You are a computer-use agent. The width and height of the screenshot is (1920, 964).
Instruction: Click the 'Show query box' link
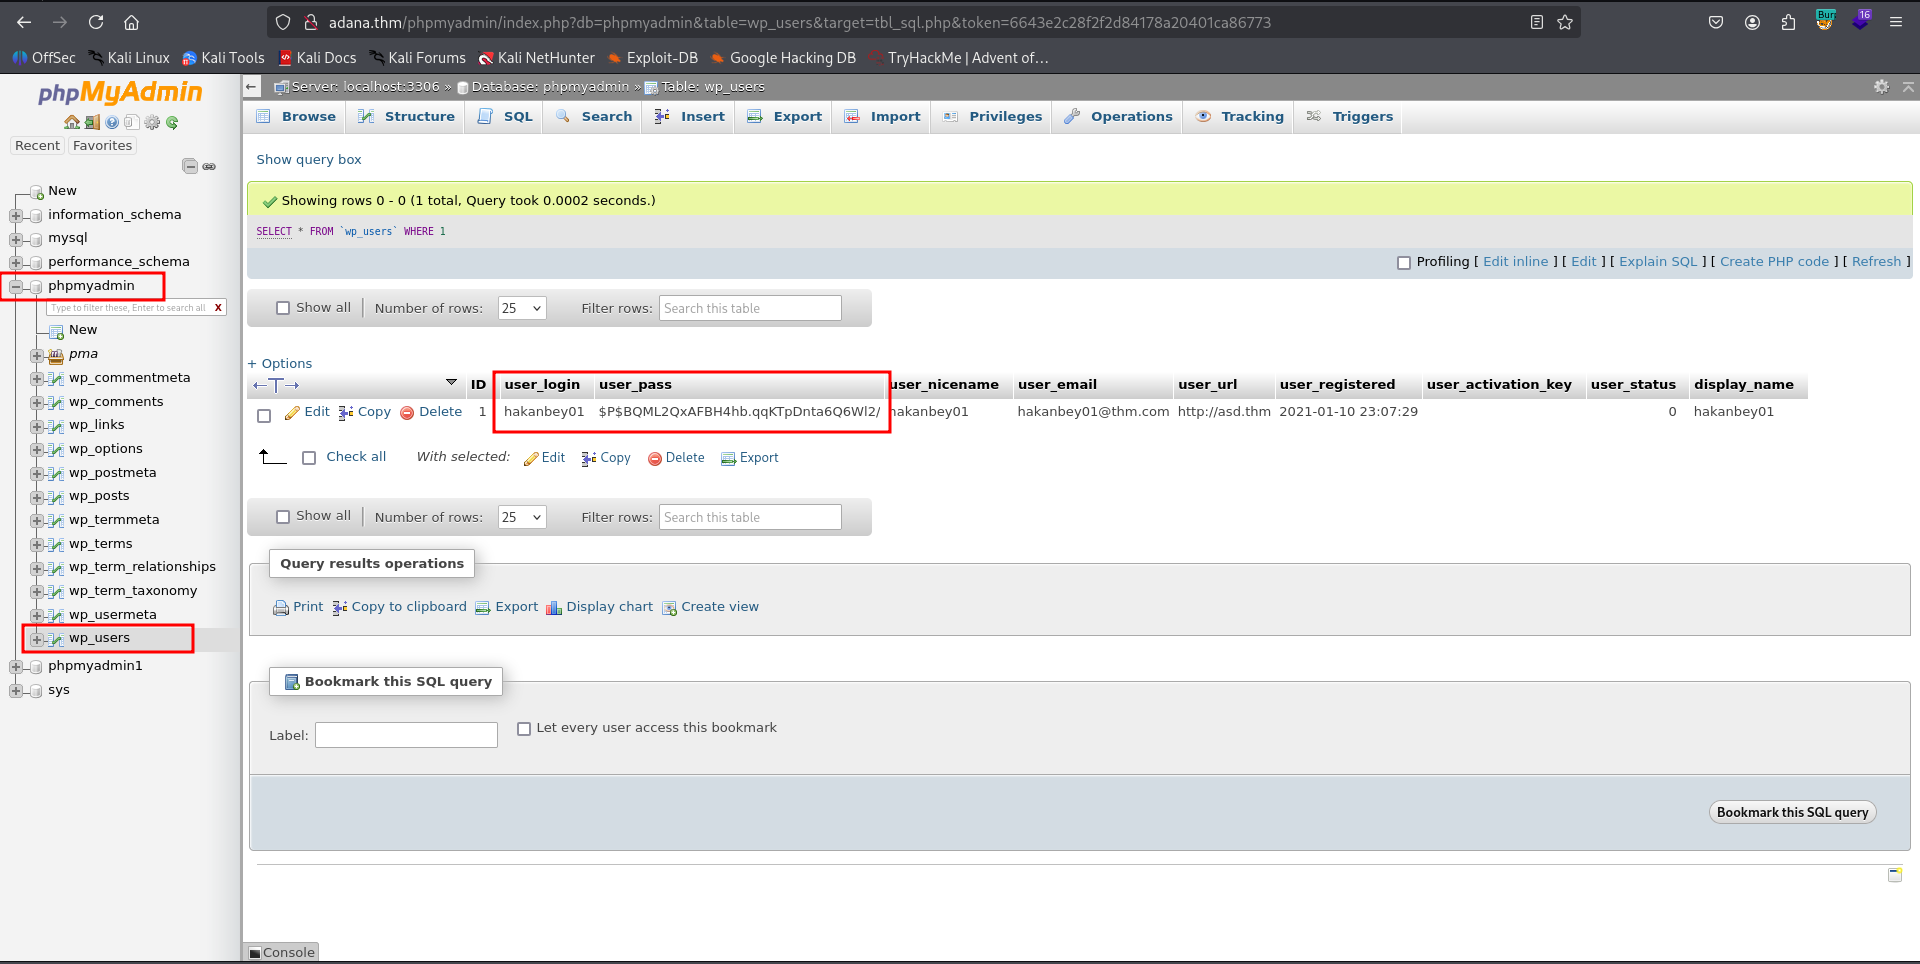(309, 160)
